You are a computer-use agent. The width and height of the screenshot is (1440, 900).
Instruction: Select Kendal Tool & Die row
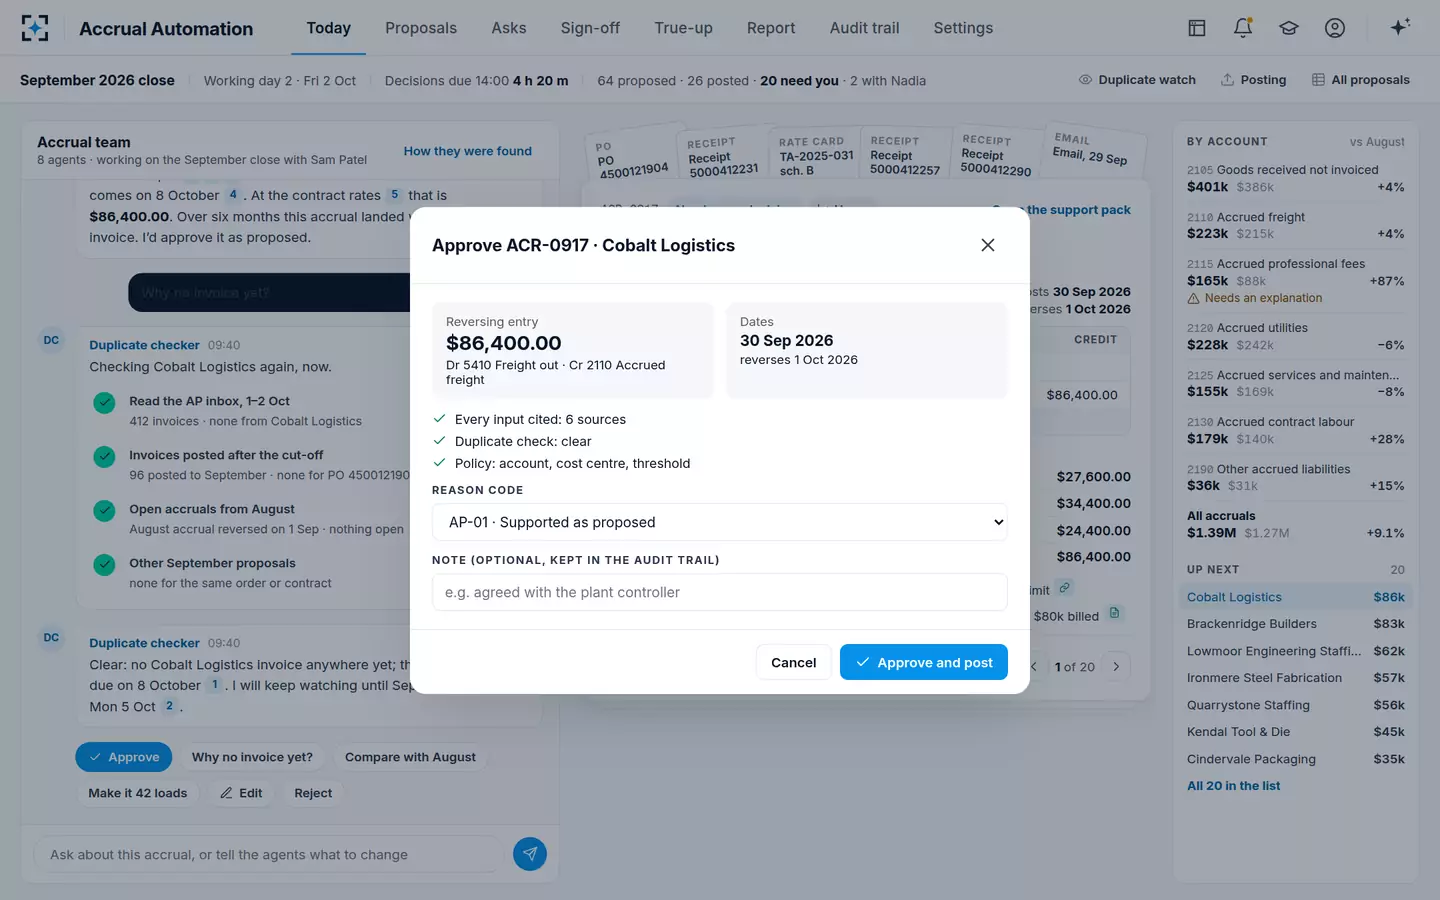pos(1296,732)
